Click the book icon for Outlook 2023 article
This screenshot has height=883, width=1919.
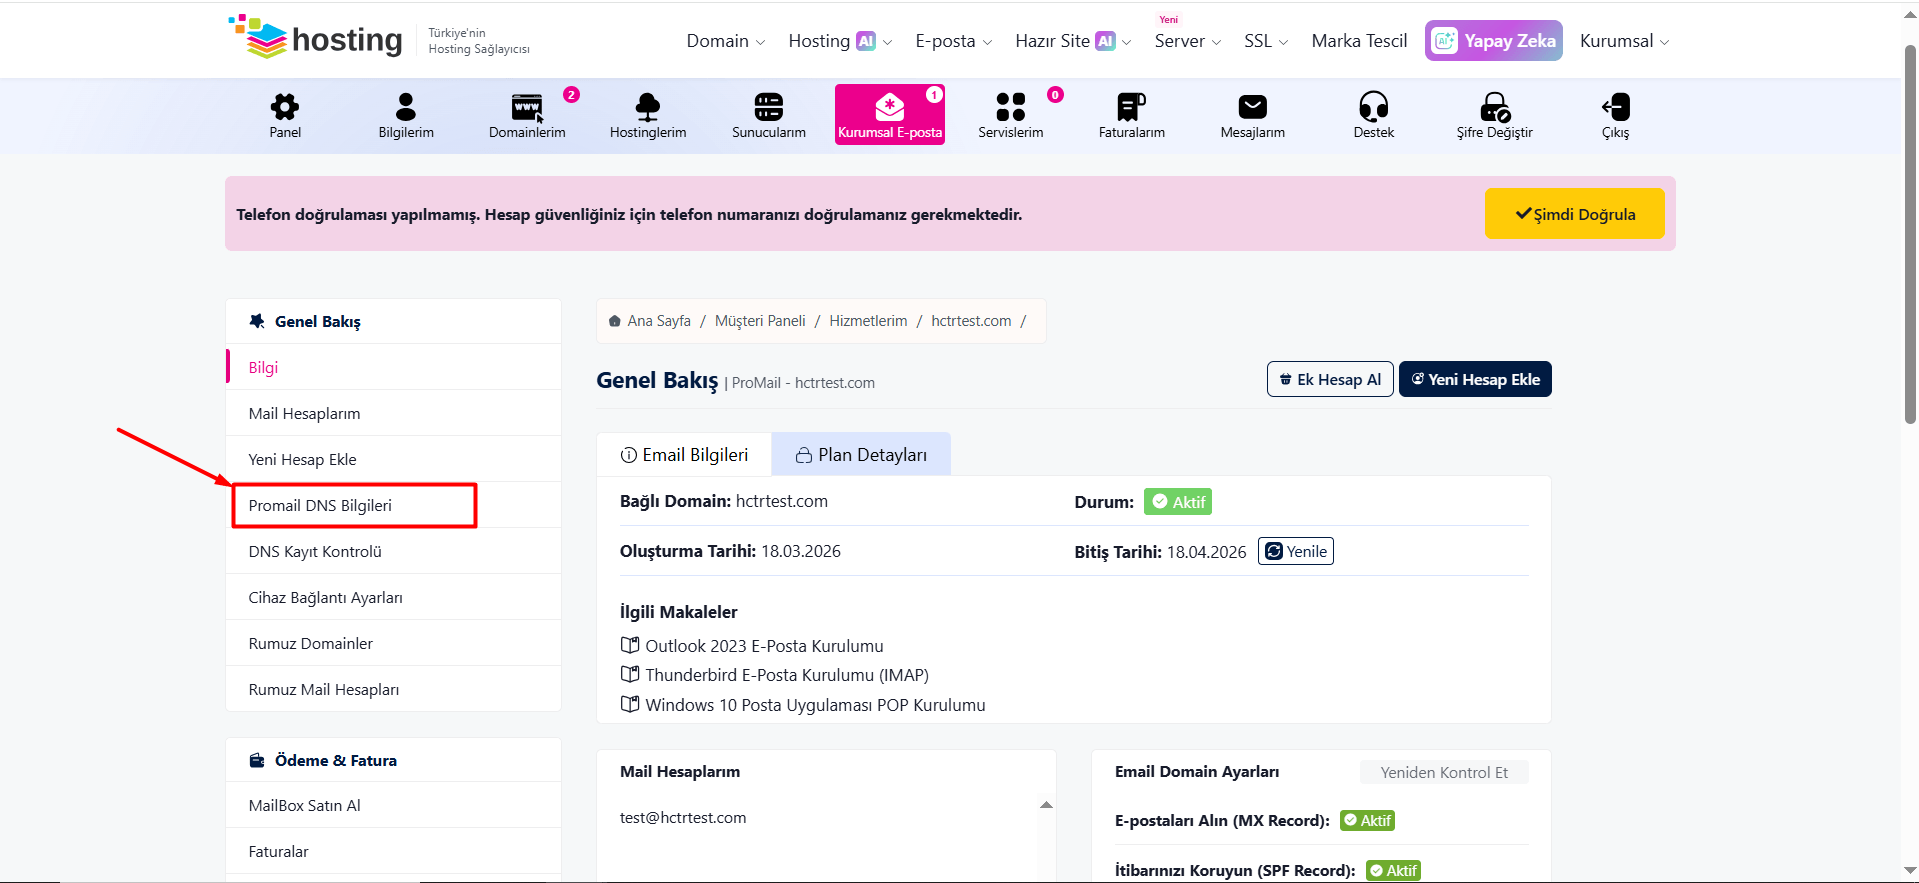pyautogui.click(x=630, y=645)
